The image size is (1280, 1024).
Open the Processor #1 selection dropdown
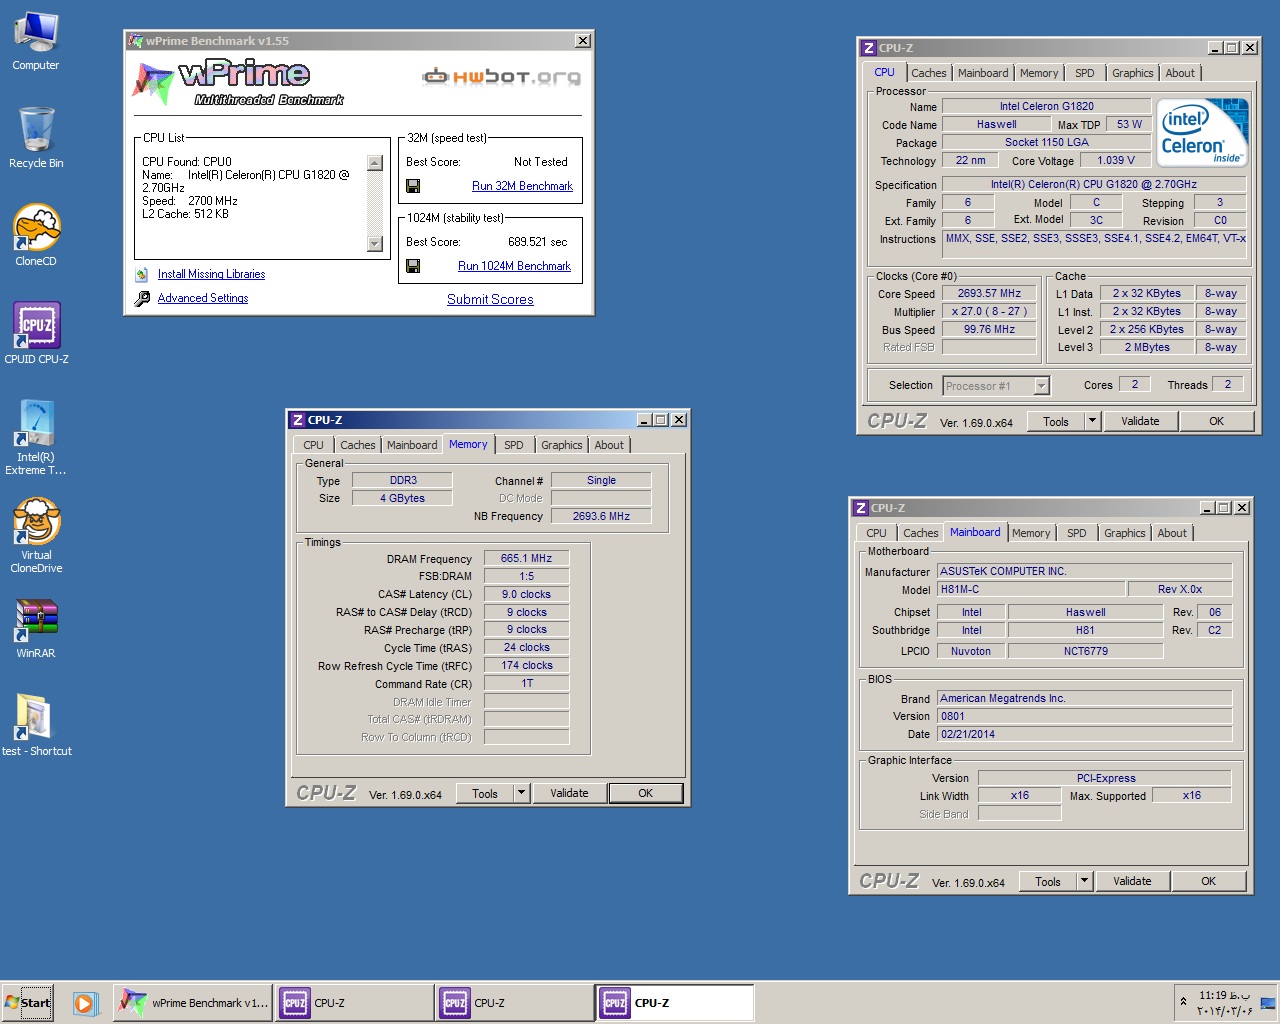coord(1041,386)
